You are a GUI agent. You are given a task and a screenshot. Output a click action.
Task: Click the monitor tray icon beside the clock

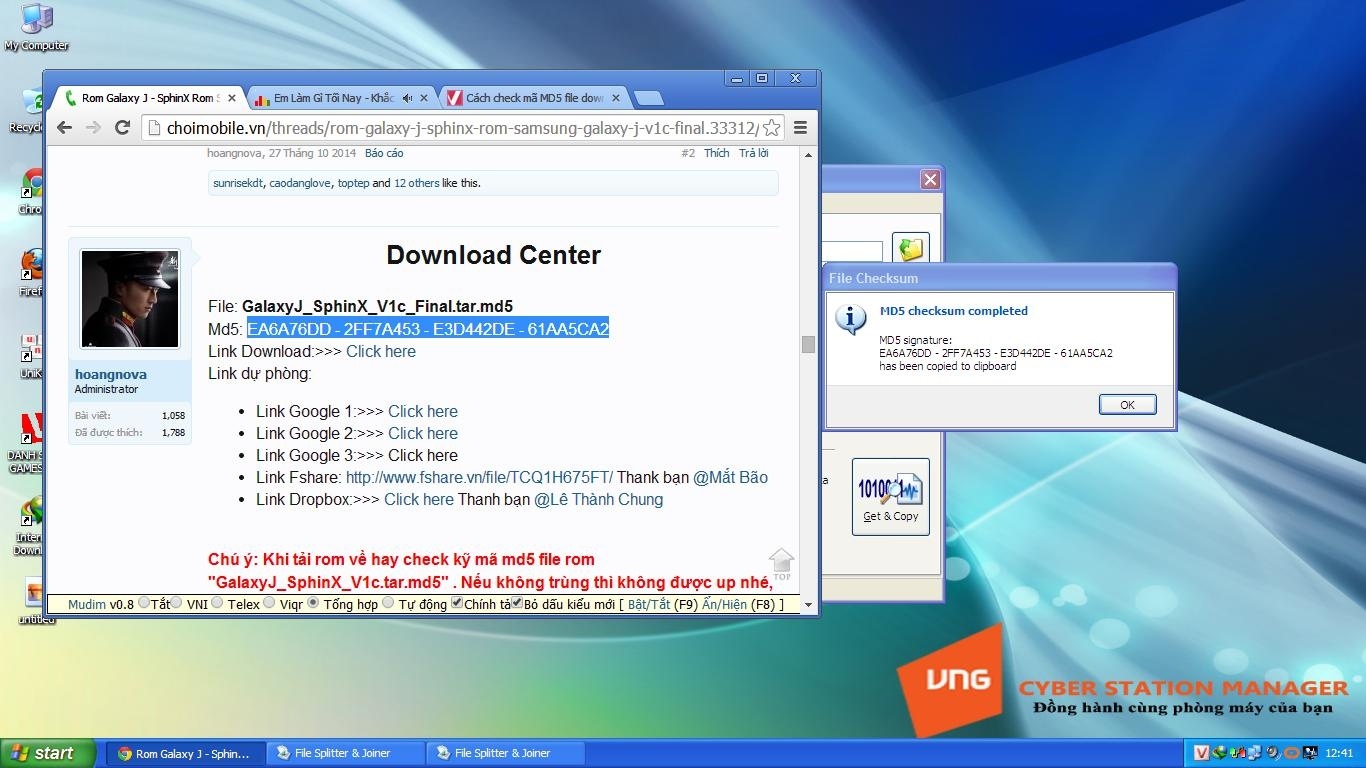click(1309, 753)
